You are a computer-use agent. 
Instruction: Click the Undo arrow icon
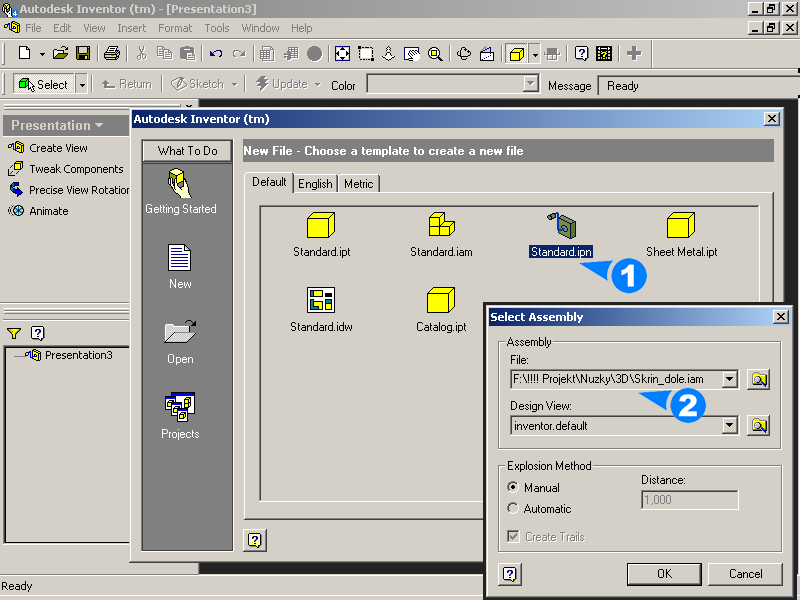216,54
